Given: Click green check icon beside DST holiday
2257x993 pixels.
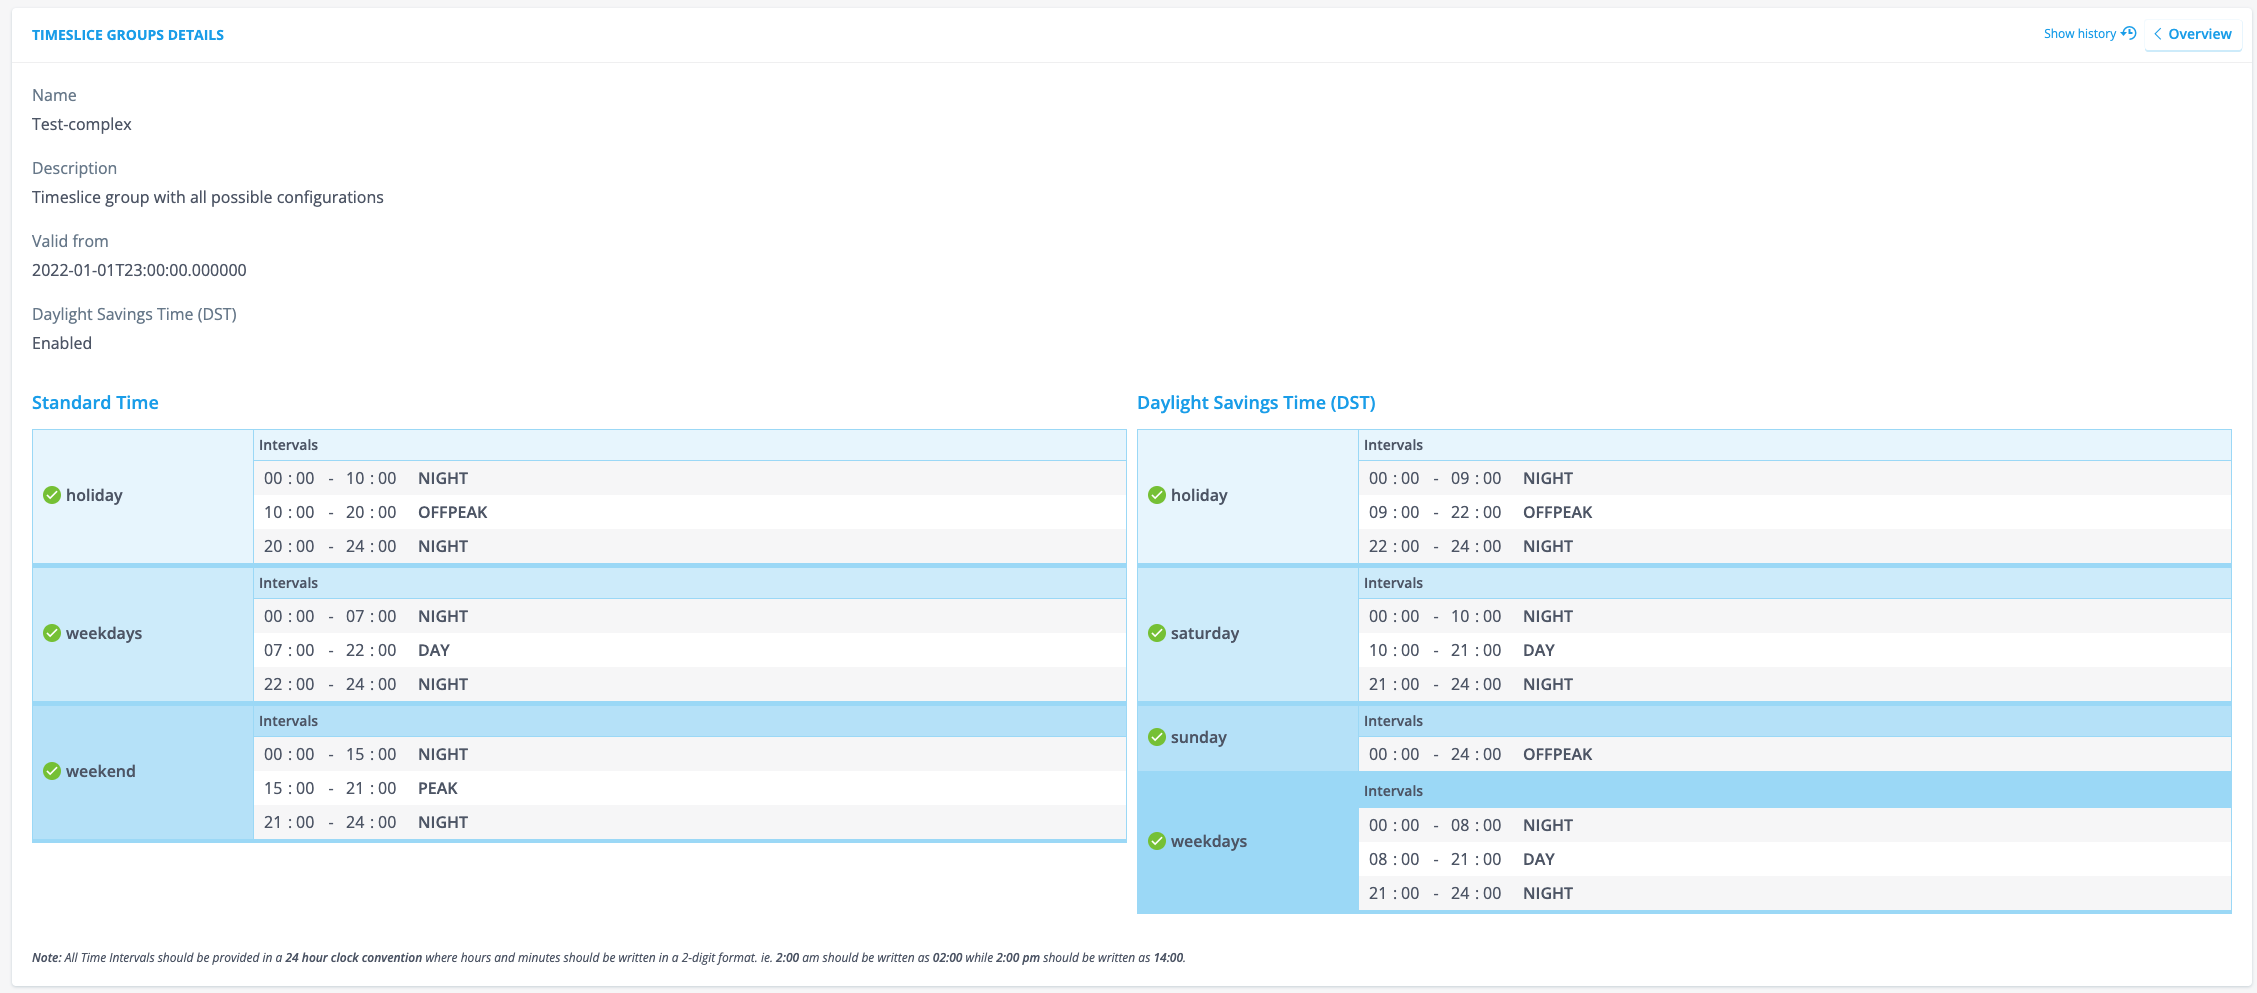Looking at the screenshot, I should [1157, 495].
